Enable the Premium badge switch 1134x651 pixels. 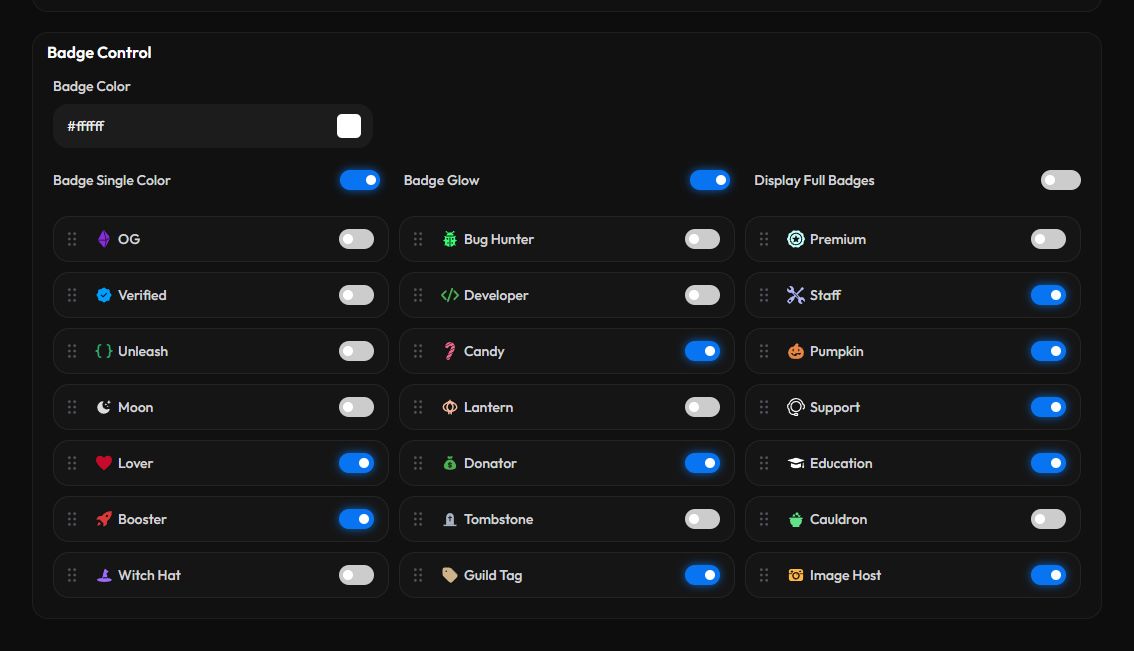1048,239
